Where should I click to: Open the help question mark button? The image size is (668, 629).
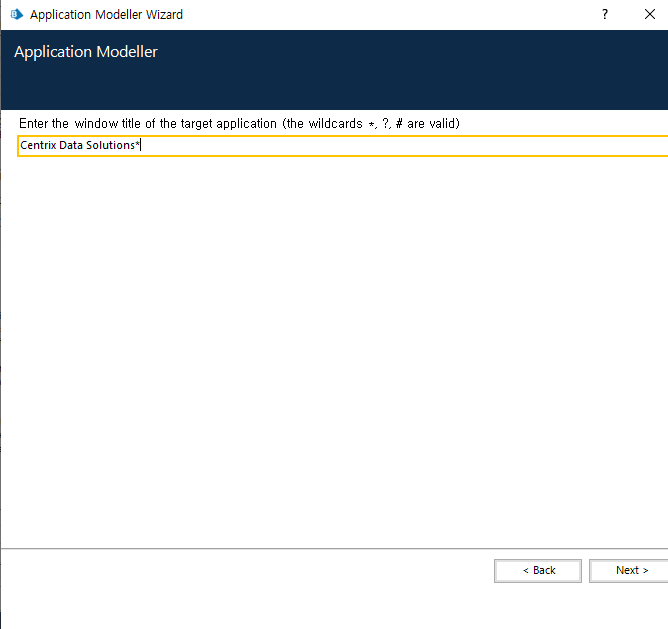(605, 14)
